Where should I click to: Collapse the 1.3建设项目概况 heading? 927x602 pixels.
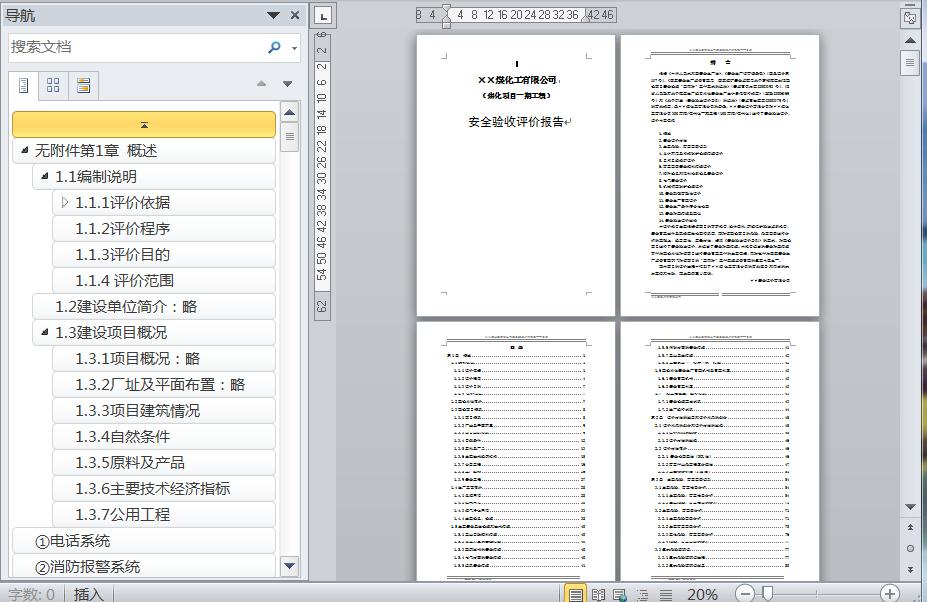point(45,332)
